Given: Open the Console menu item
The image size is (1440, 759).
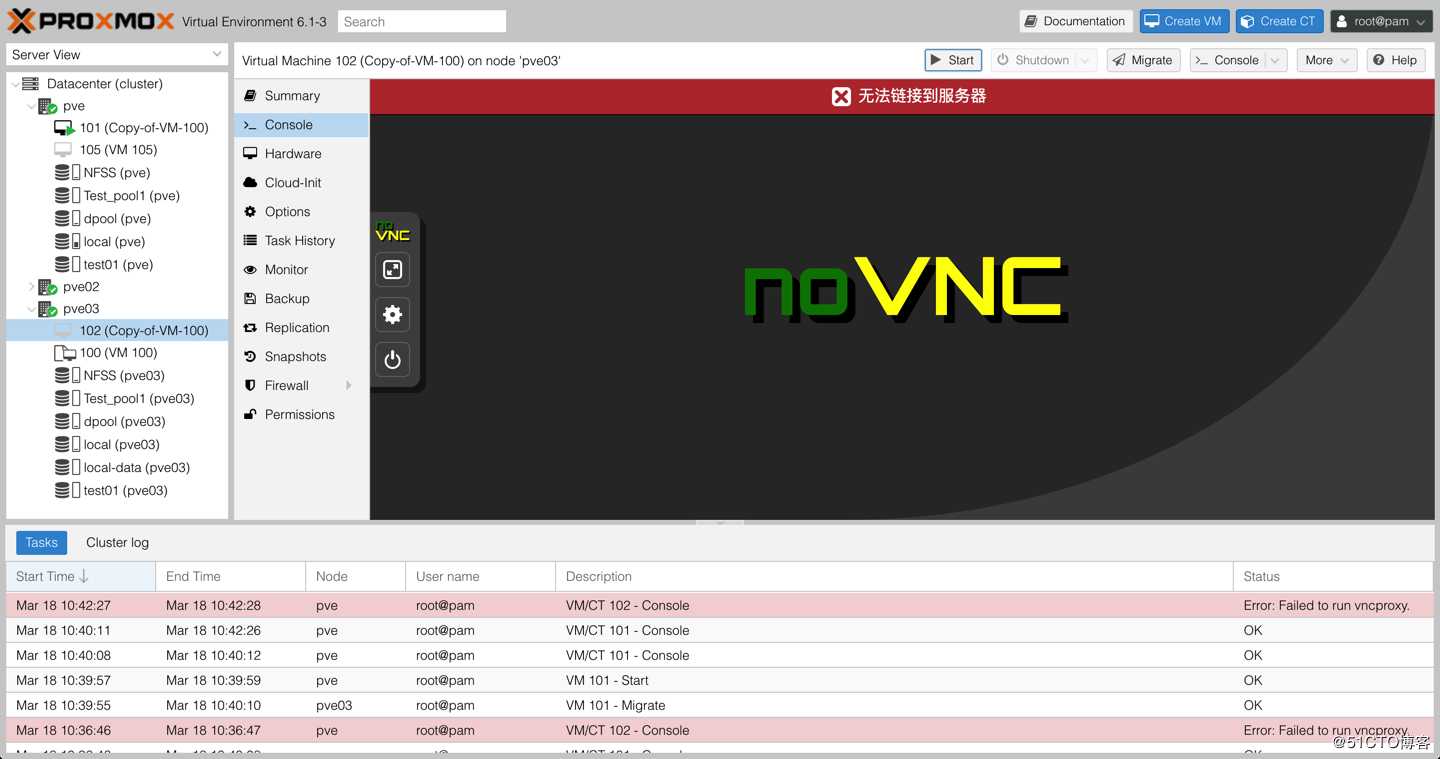Looking at the screenshot, I should (302, 125).
